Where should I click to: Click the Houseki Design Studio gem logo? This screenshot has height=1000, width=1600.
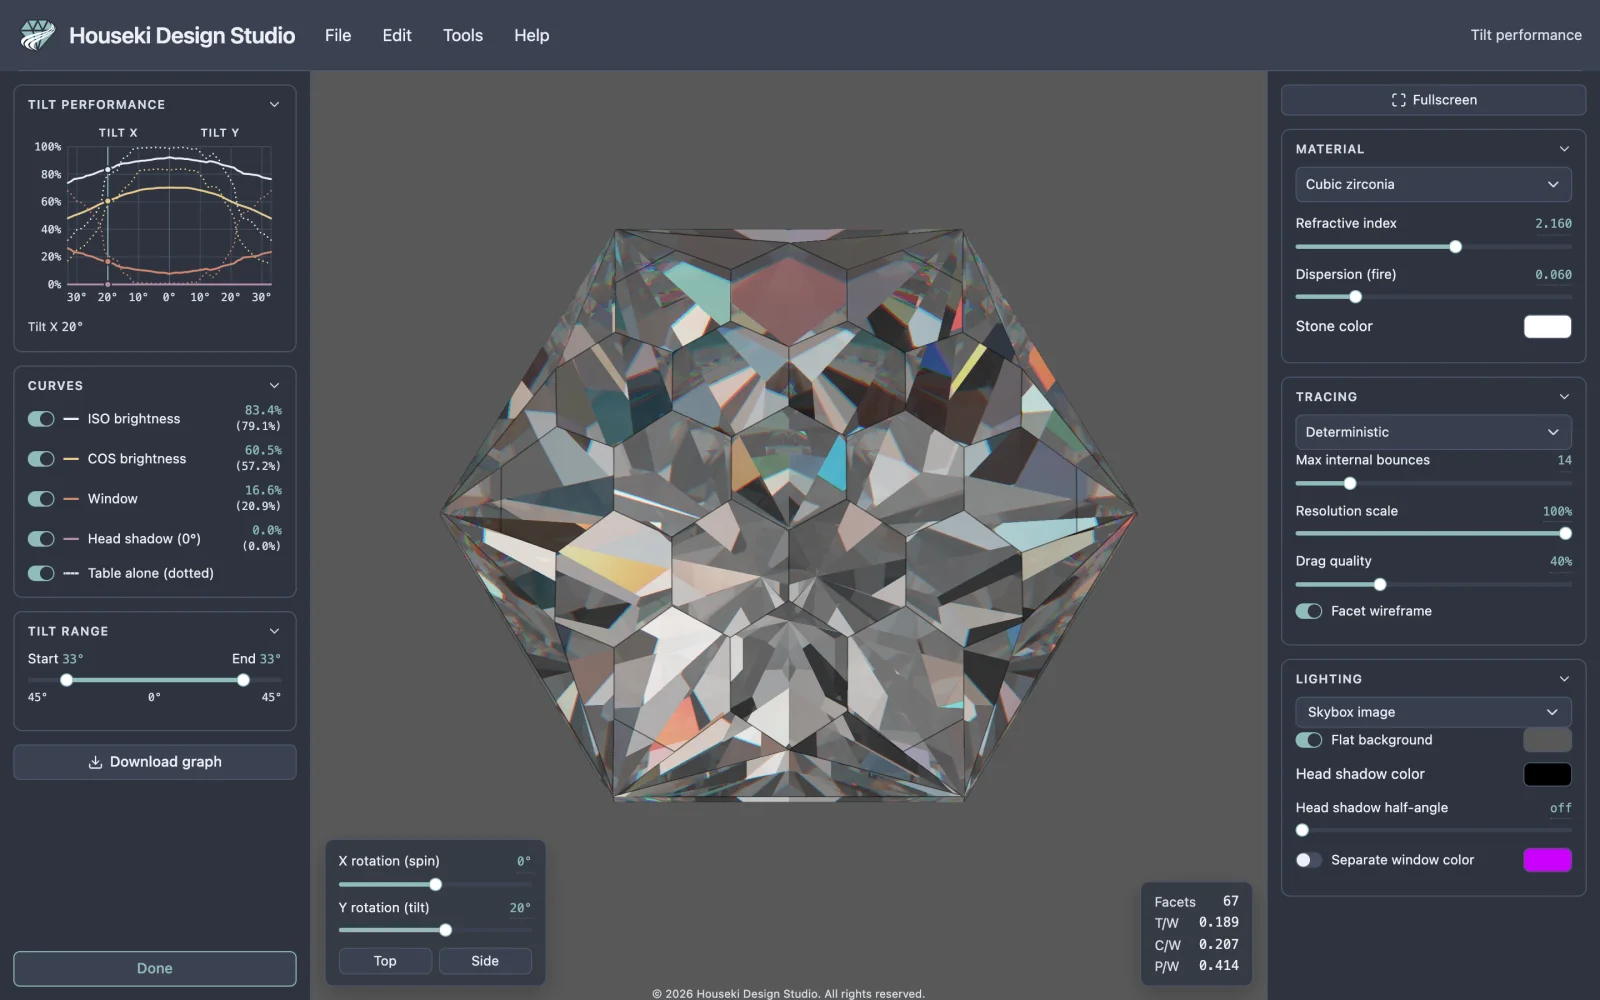tap(38, 35)
